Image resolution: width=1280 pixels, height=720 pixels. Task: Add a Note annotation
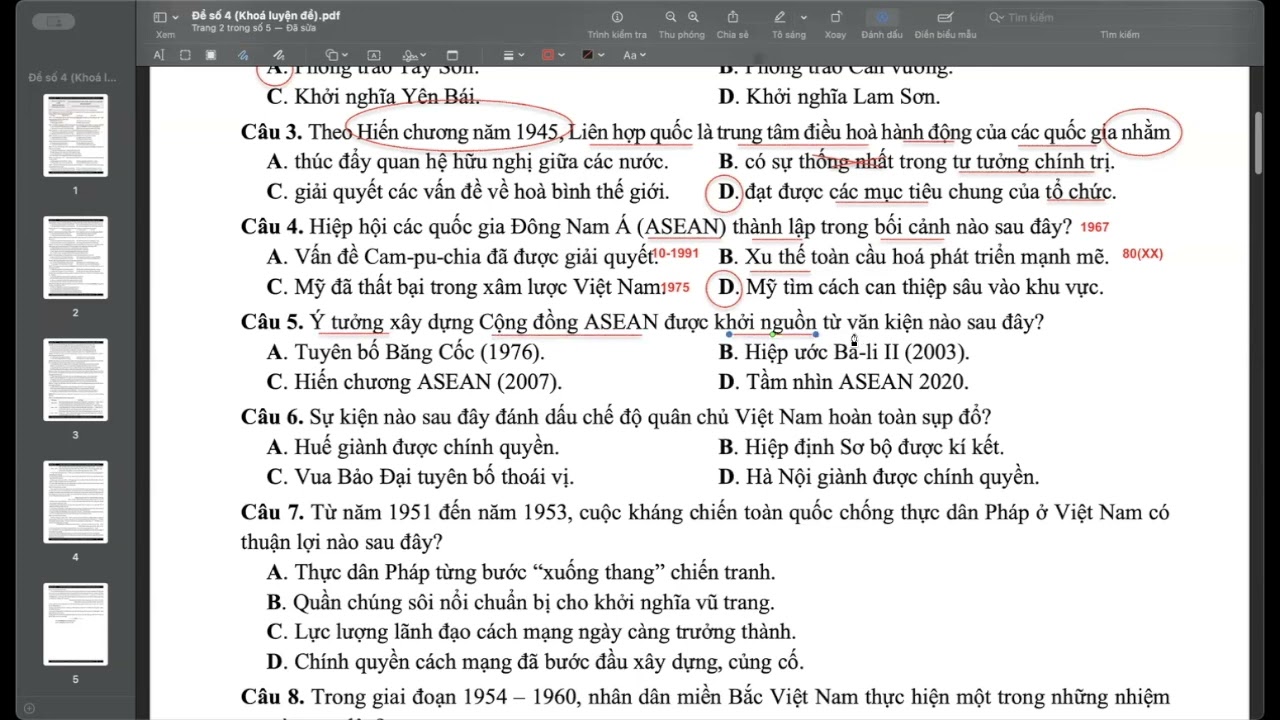coord(452,55)
